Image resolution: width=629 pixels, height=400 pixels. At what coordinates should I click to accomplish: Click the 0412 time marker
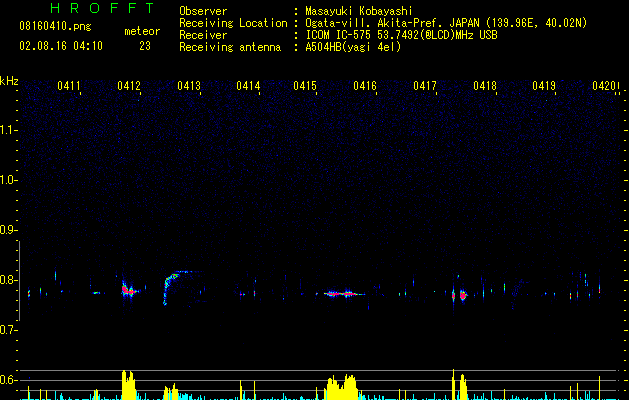[129, 86]
